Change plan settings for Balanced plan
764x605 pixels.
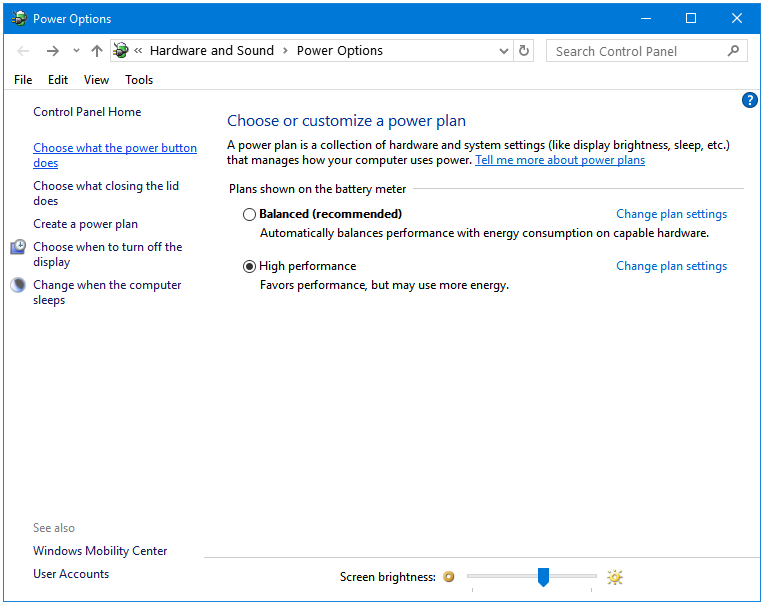pos(671,214)
